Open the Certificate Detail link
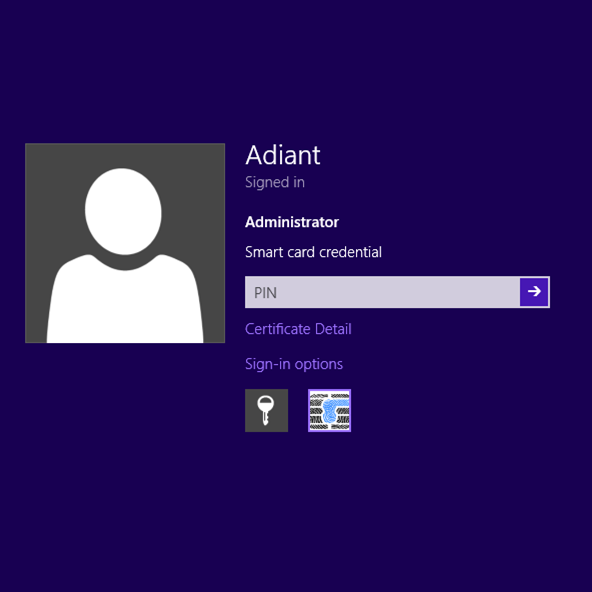Screen dimensions: 592x592 pyautogui.click(x=298, y=329)
